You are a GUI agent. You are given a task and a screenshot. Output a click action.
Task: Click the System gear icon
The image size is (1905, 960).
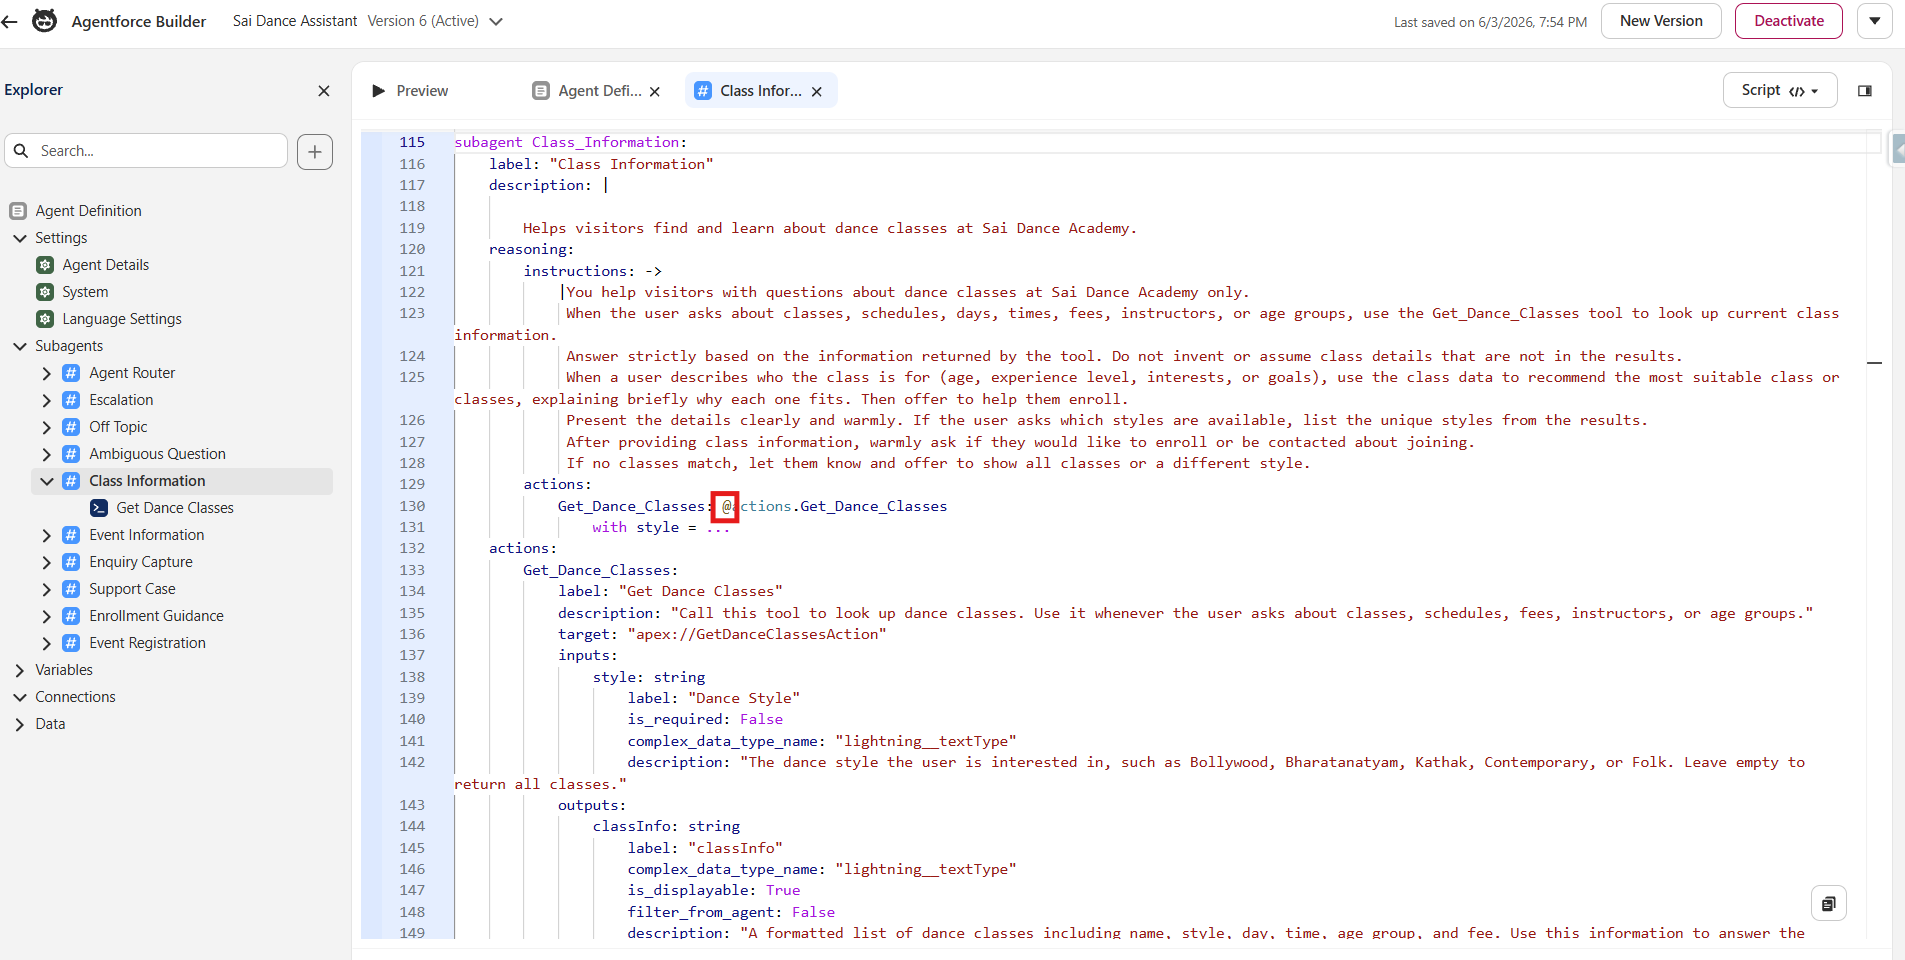point(45,292)
